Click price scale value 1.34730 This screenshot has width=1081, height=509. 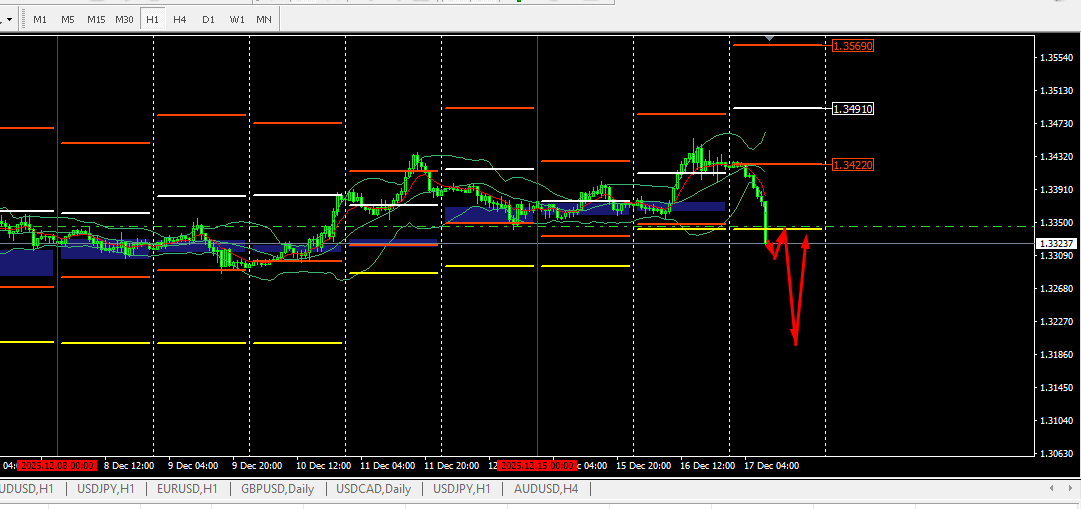(x=1056, y=123)
